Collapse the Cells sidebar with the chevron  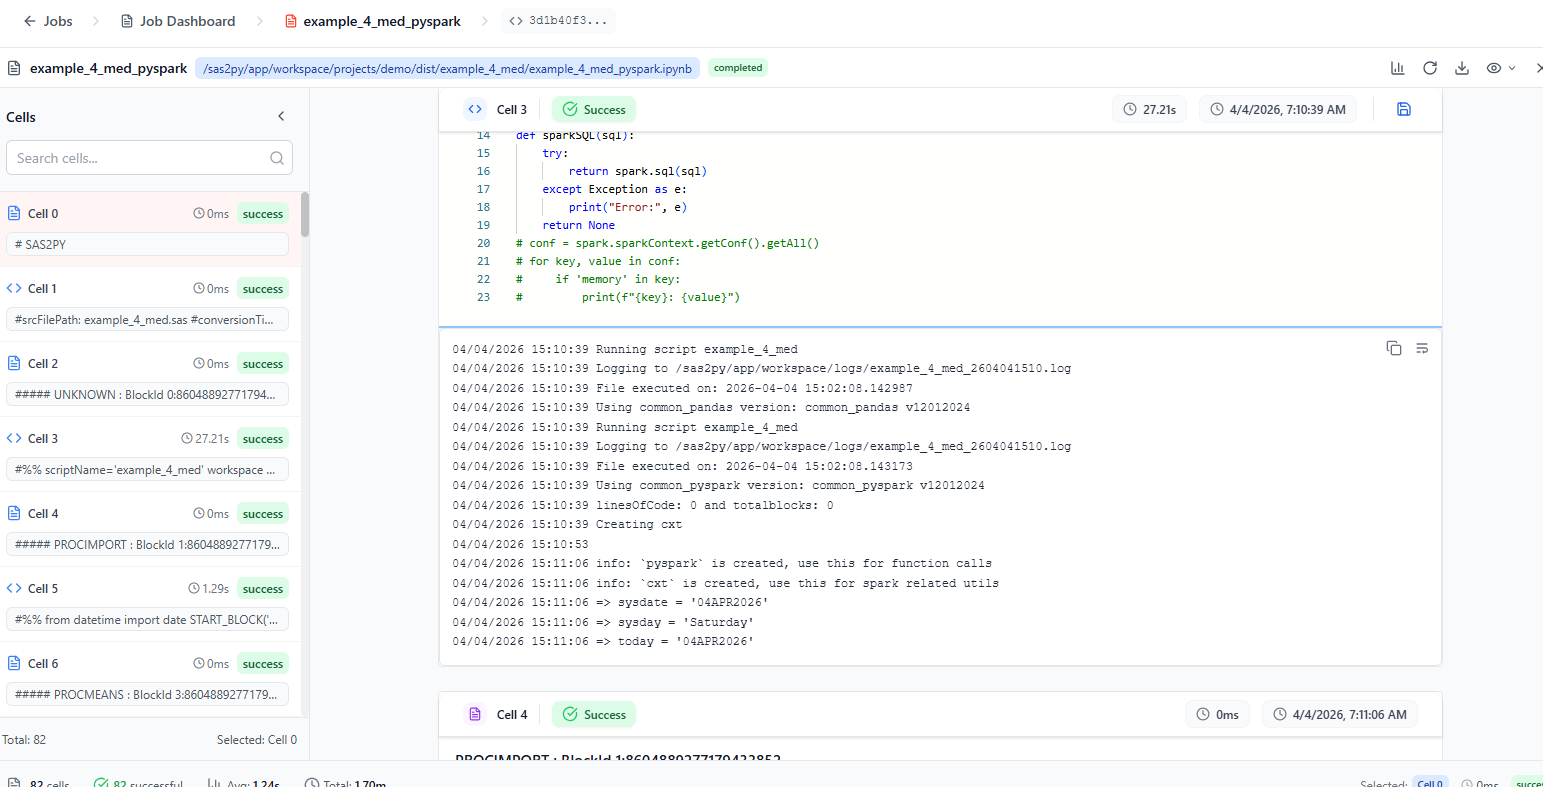(x=281, y=115)
